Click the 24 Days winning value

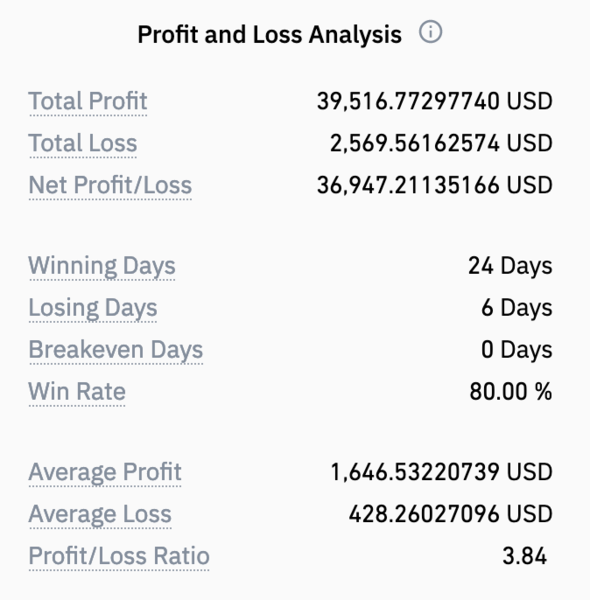point(510,266)
